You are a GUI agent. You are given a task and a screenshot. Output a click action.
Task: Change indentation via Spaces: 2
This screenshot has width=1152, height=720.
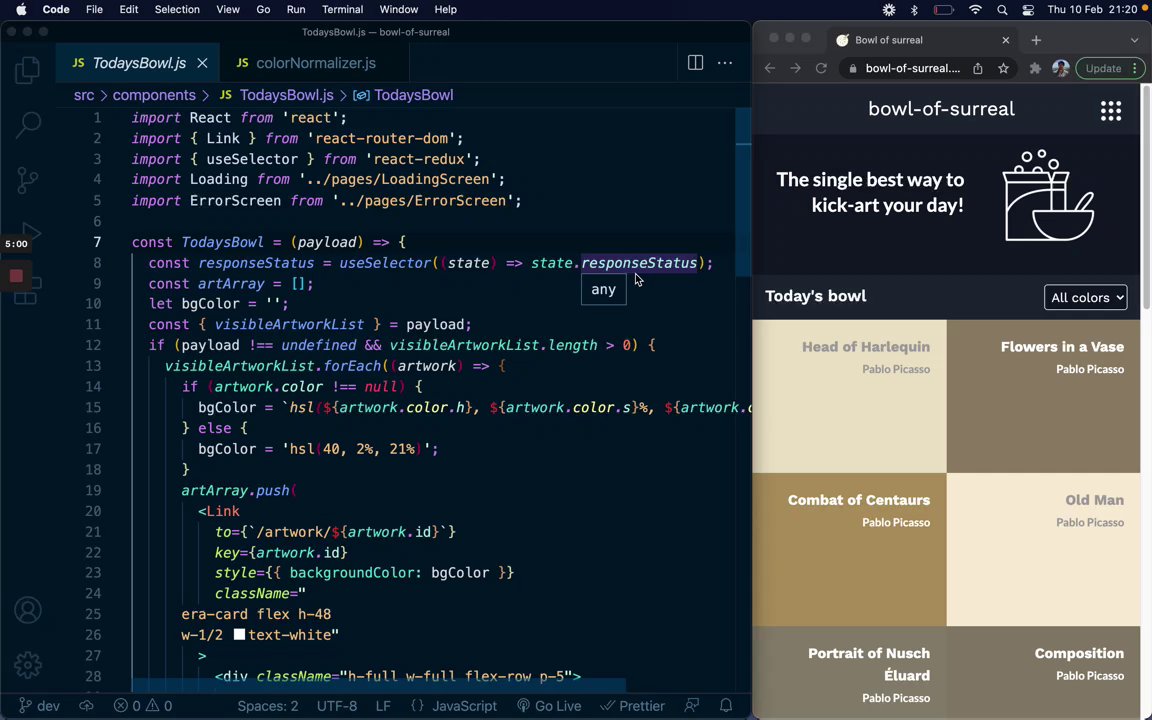point(268,706)
